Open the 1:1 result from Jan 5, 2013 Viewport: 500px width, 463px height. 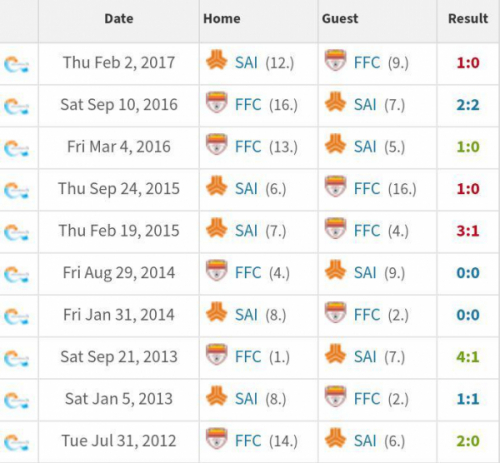pyautogui.click(x=468, y=399)
